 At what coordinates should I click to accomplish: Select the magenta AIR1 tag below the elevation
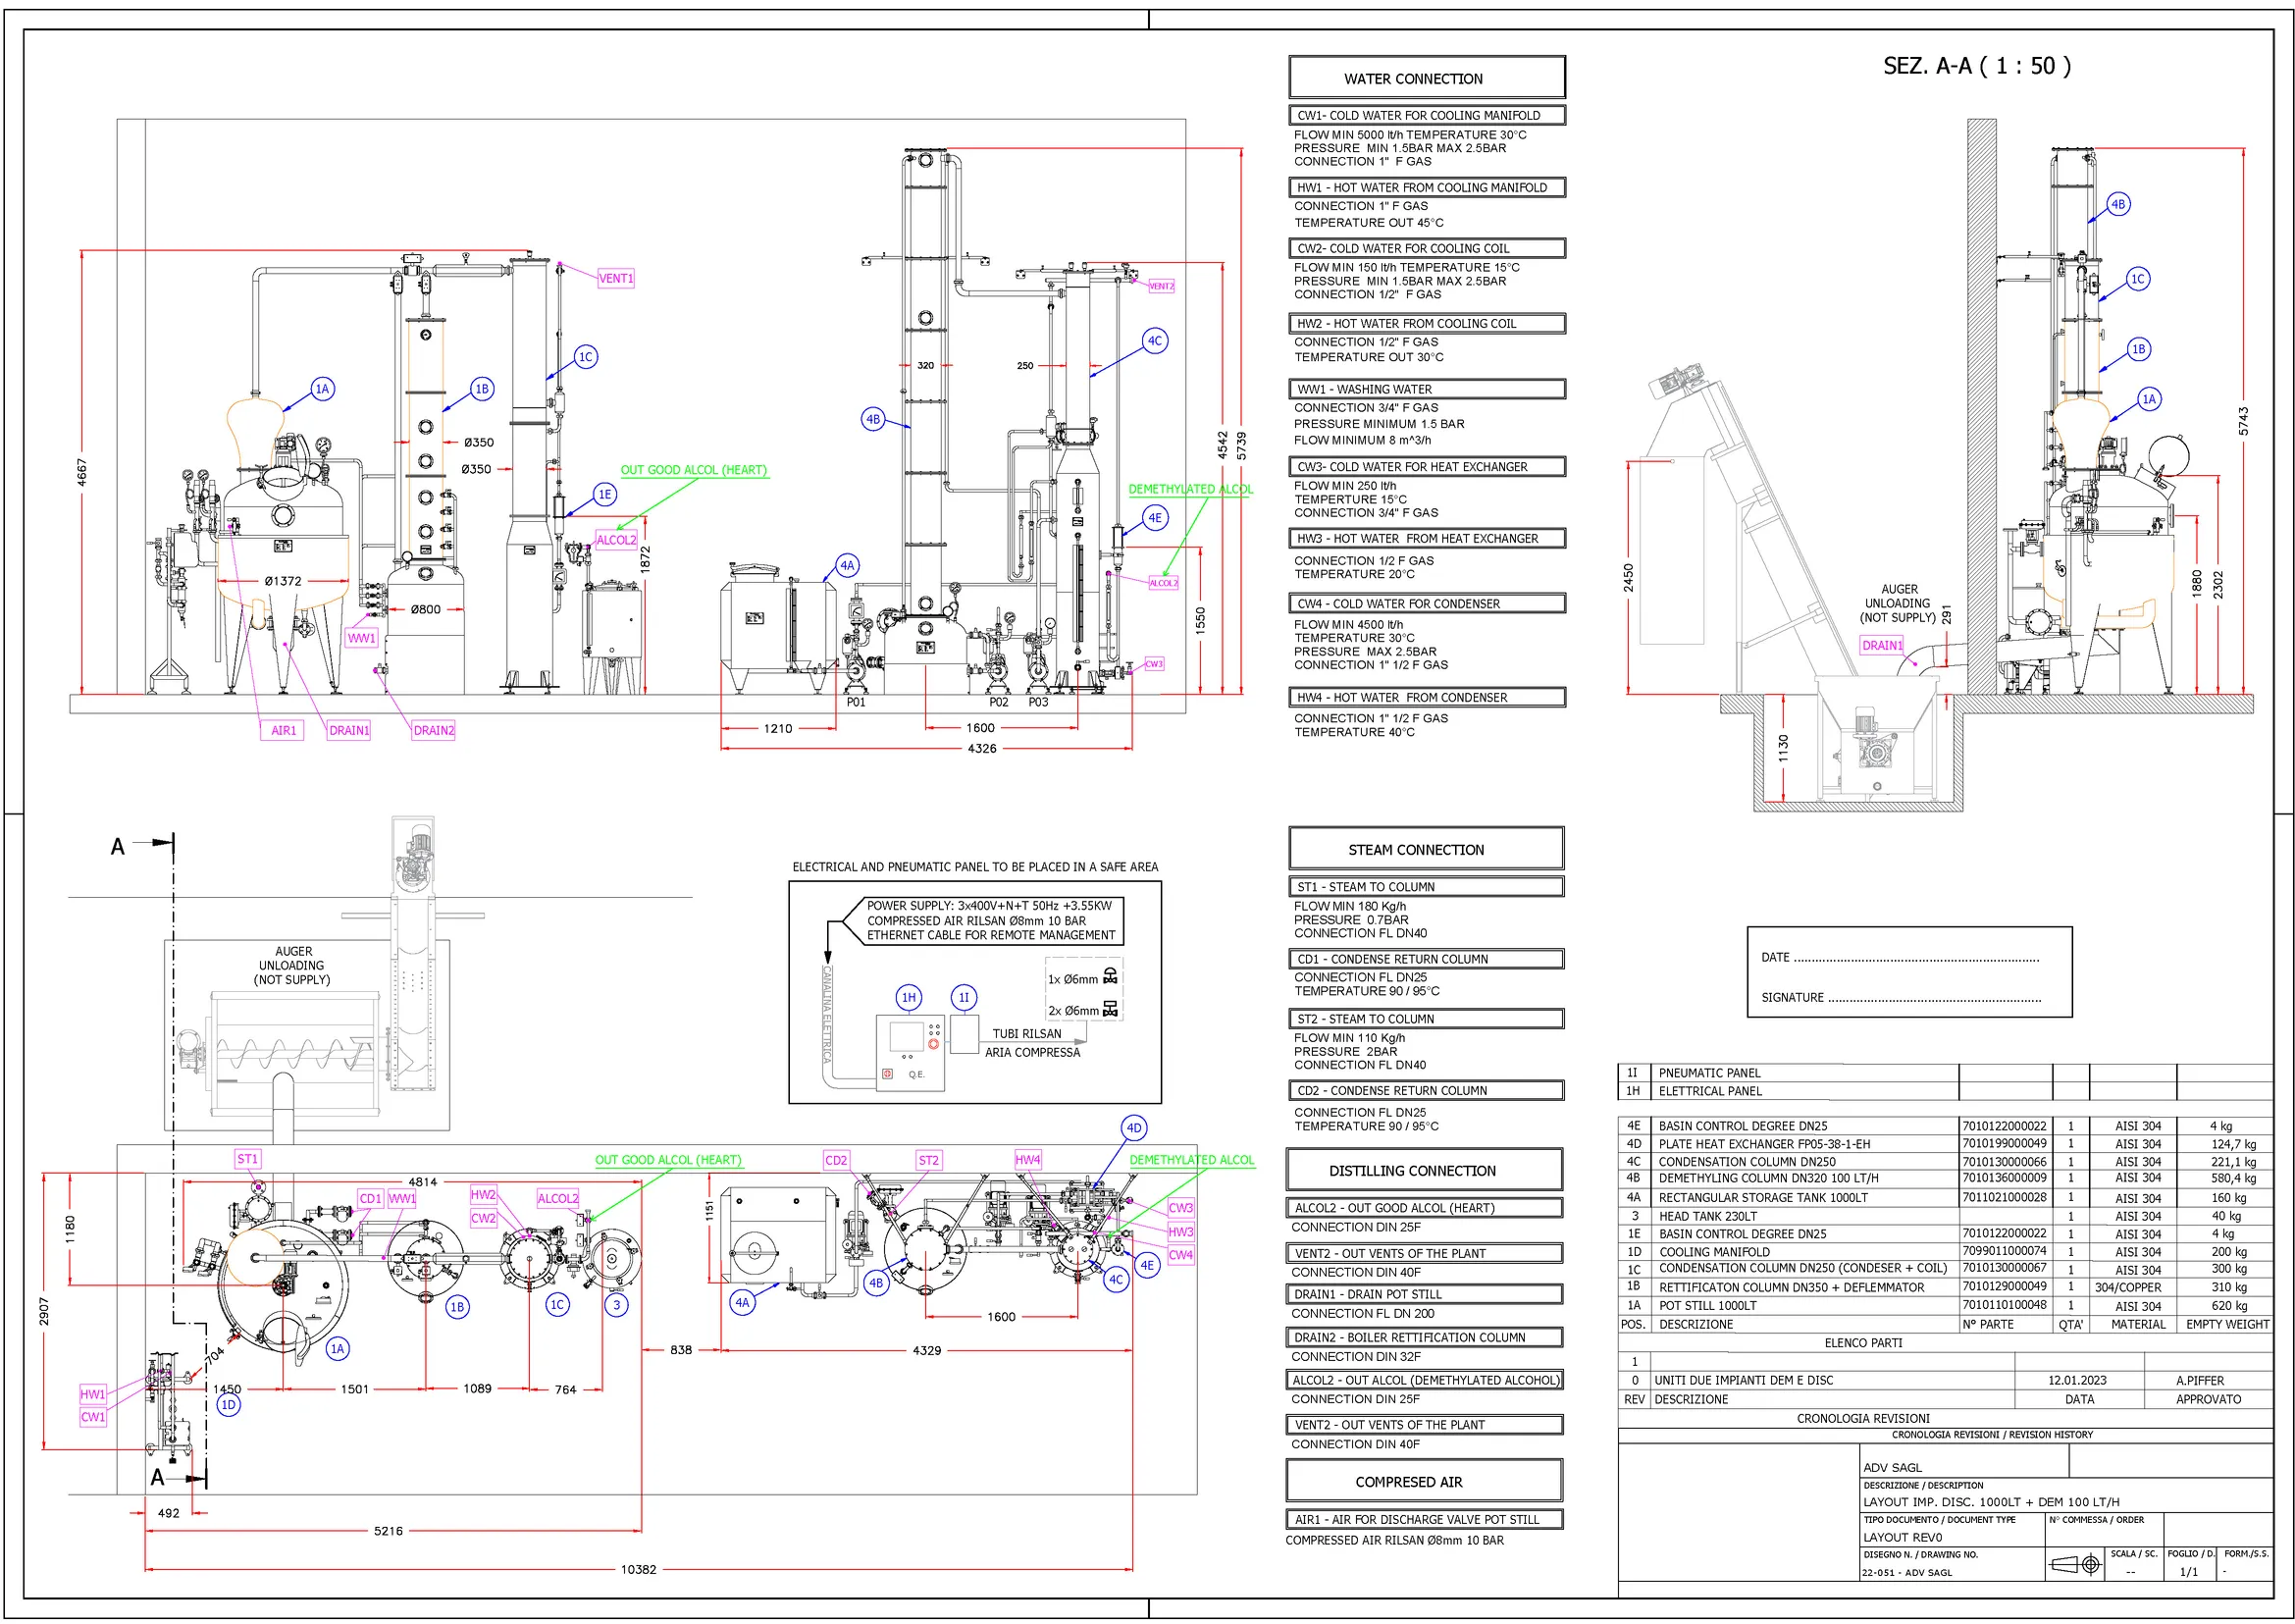[284, 730]
